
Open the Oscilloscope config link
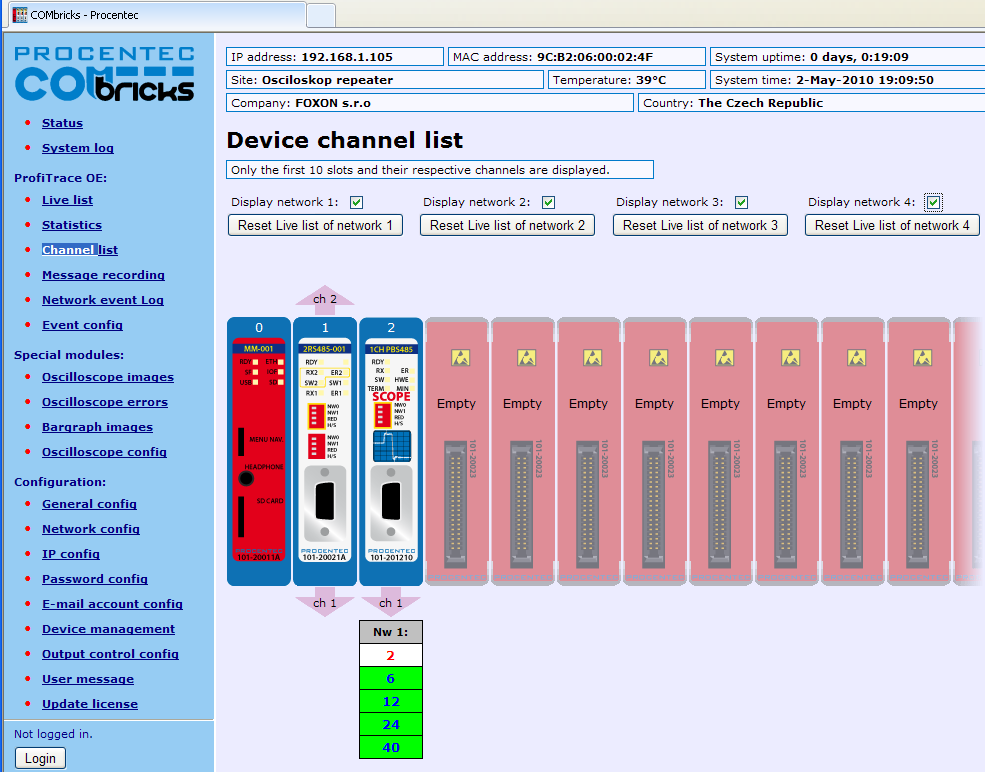point(104,452)
